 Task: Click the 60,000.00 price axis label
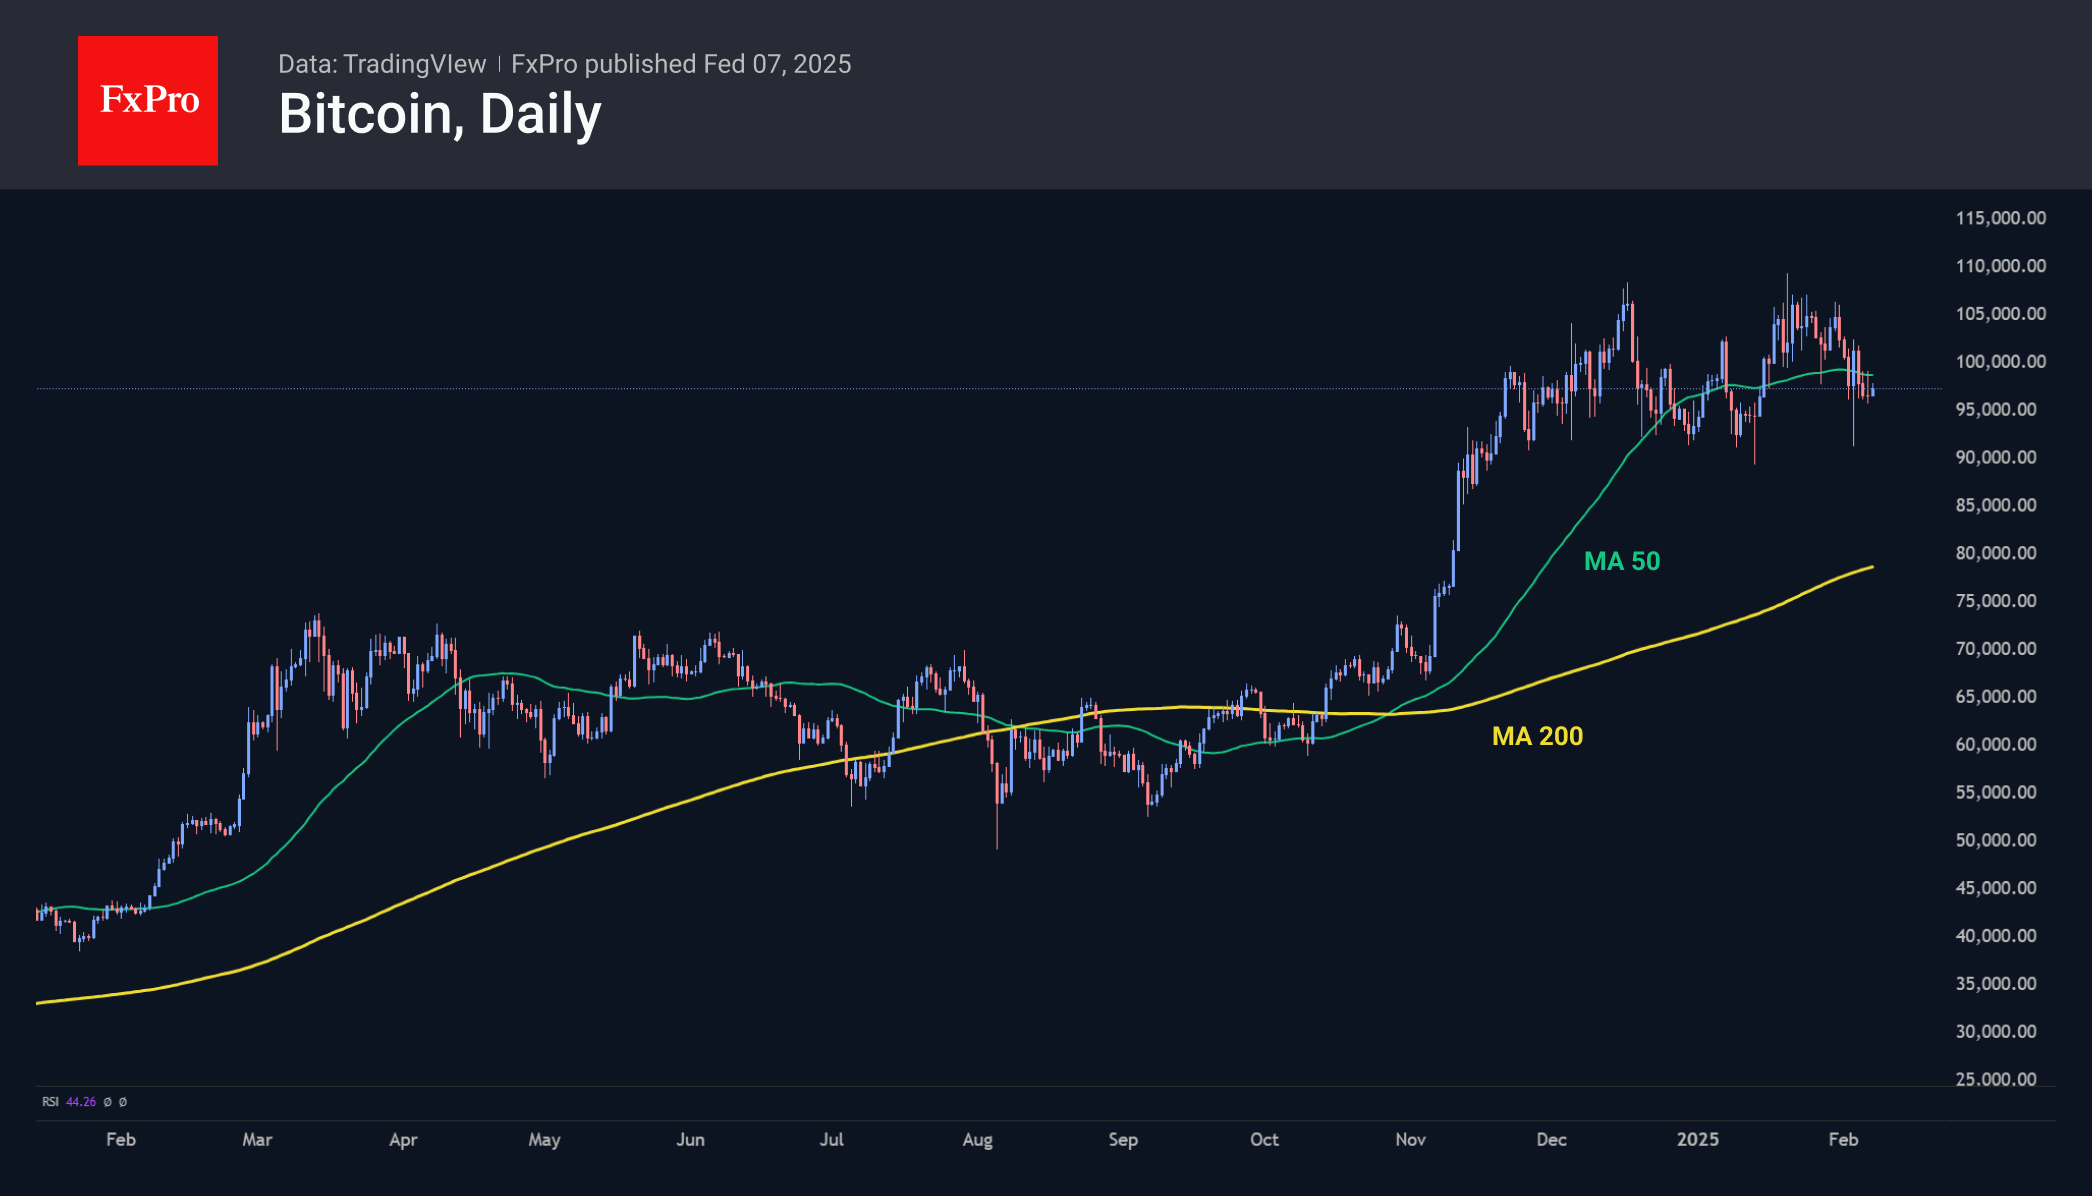[1996, 744]
